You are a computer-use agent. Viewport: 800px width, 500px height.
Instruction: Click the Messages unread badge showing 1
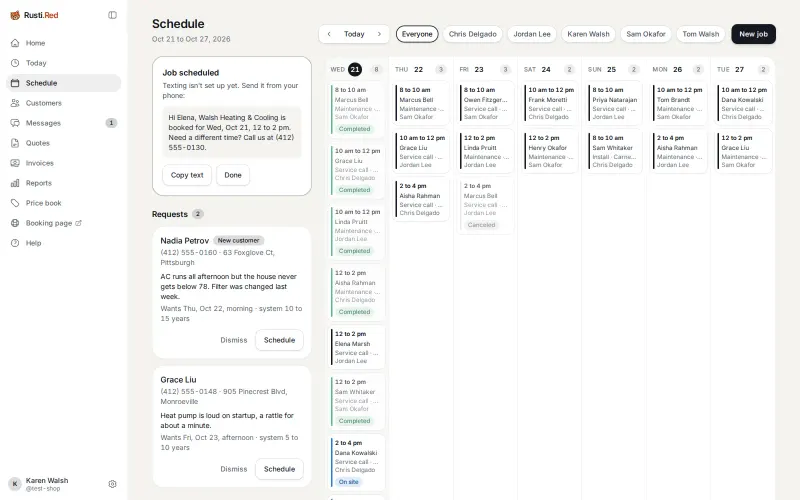point(111,123)
